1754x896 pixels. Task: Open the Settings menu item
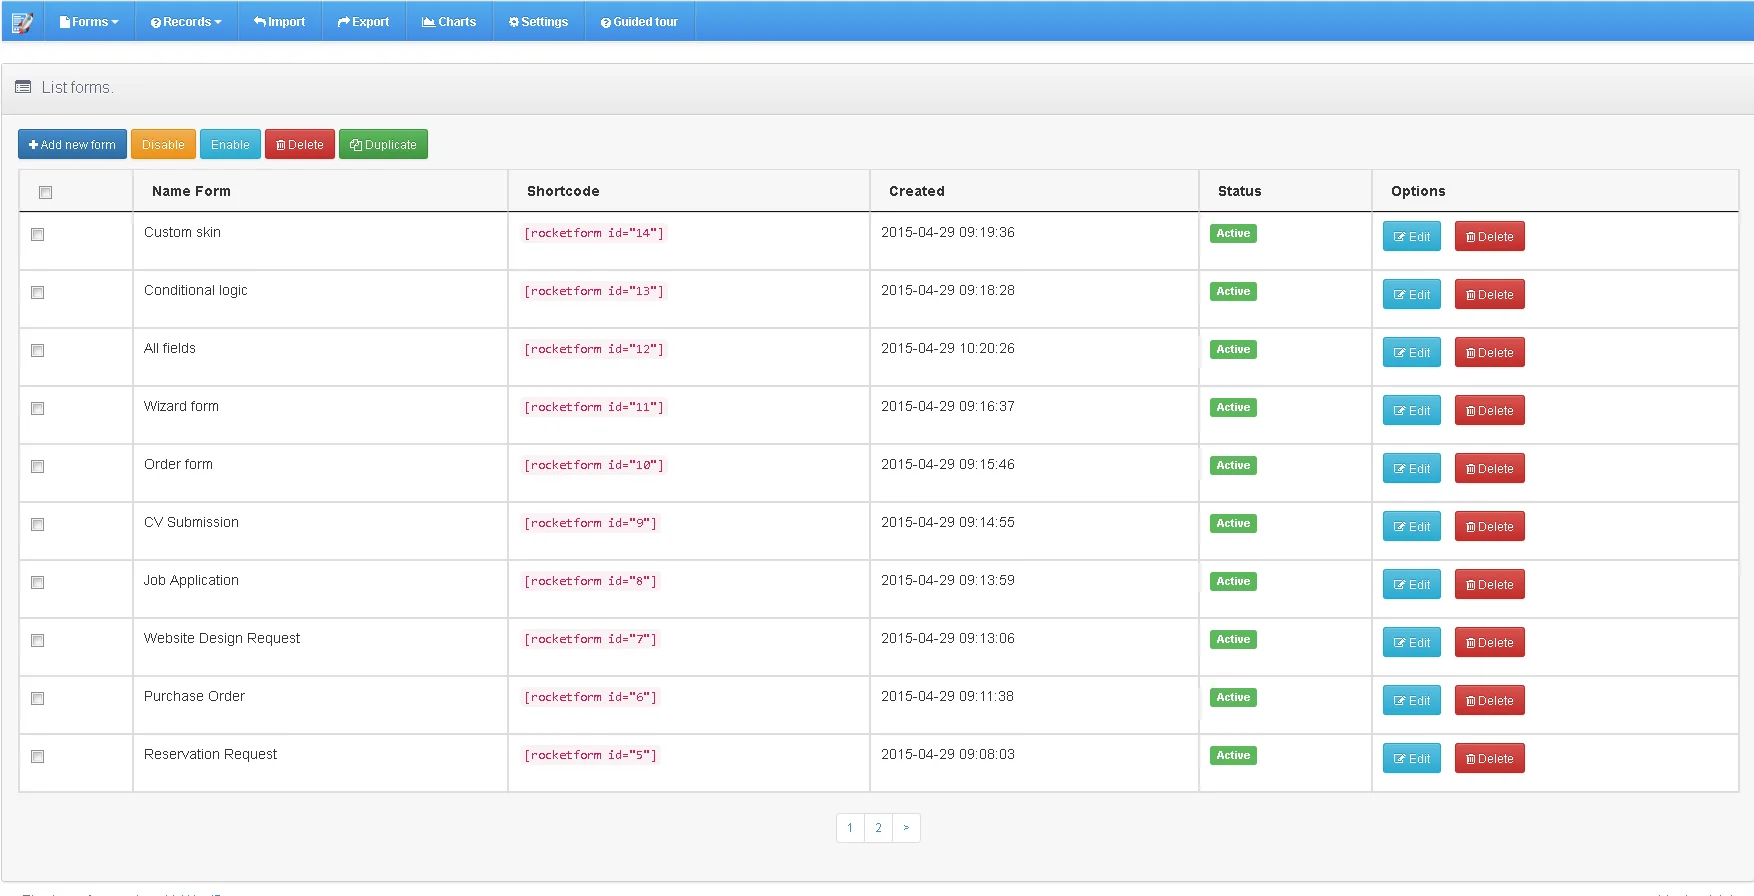tap(539, 21)
